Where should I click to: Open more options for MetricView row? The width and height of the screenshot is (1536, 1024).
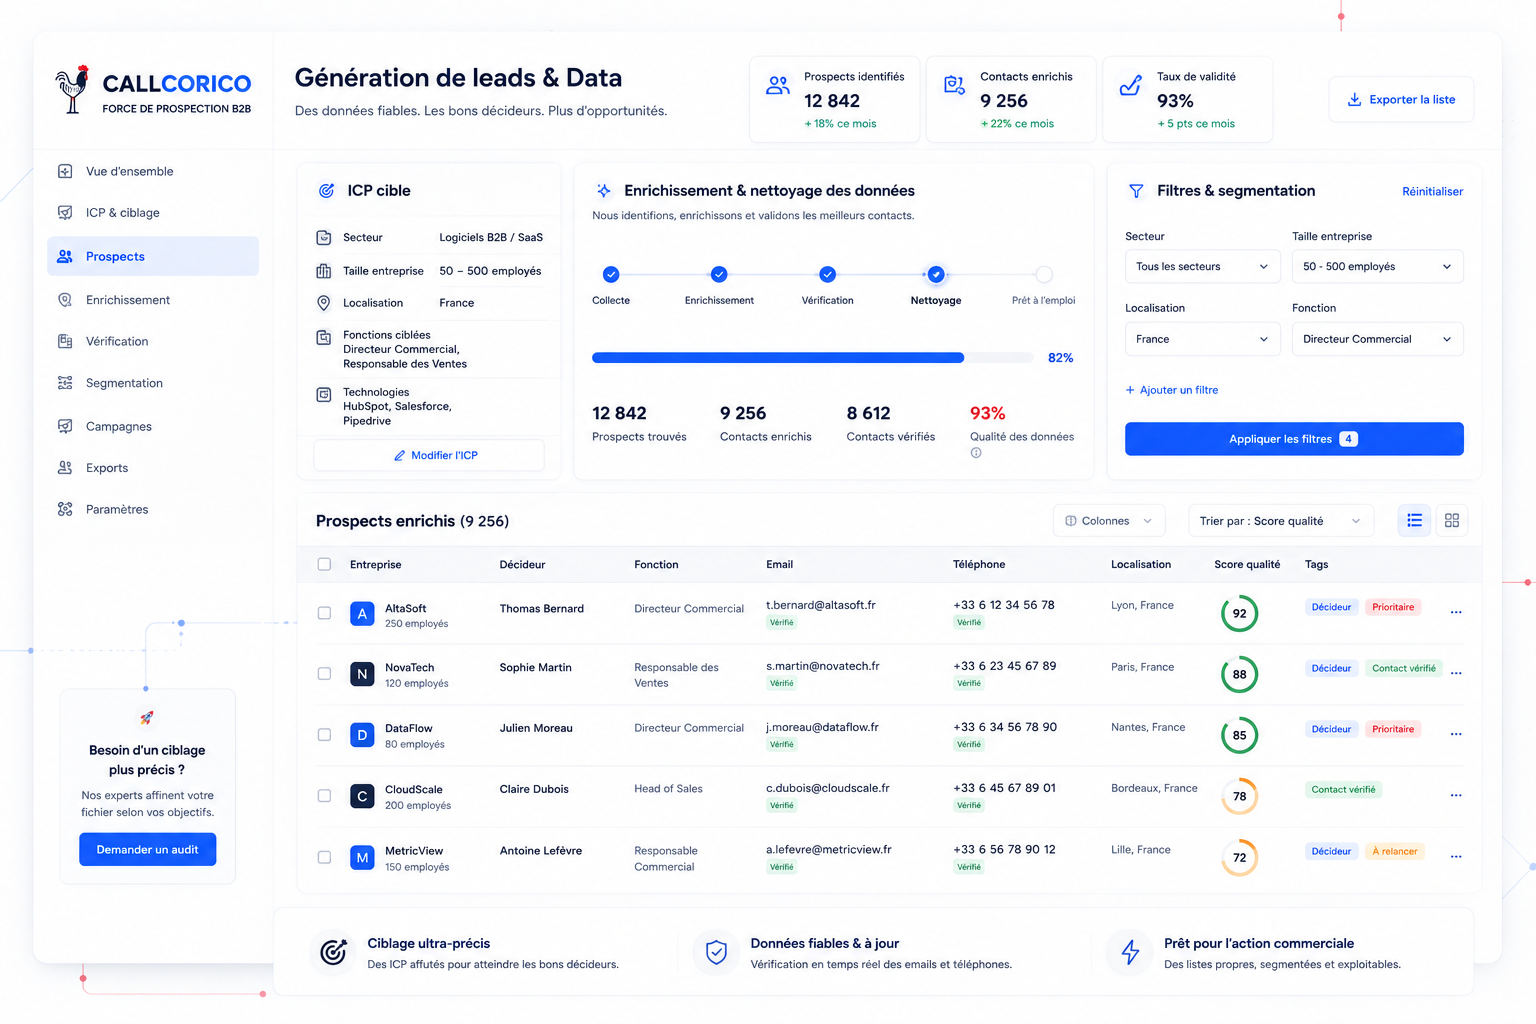(x=1456, y=856)
